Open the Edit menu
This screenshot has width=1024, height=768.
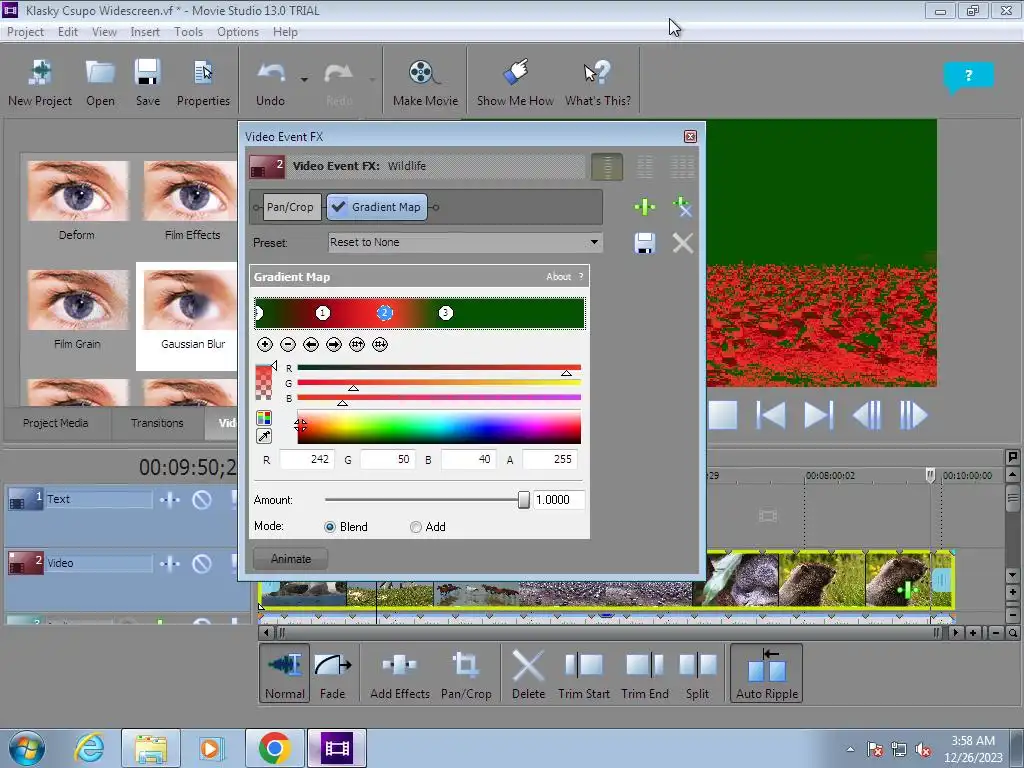coord(67,32)
